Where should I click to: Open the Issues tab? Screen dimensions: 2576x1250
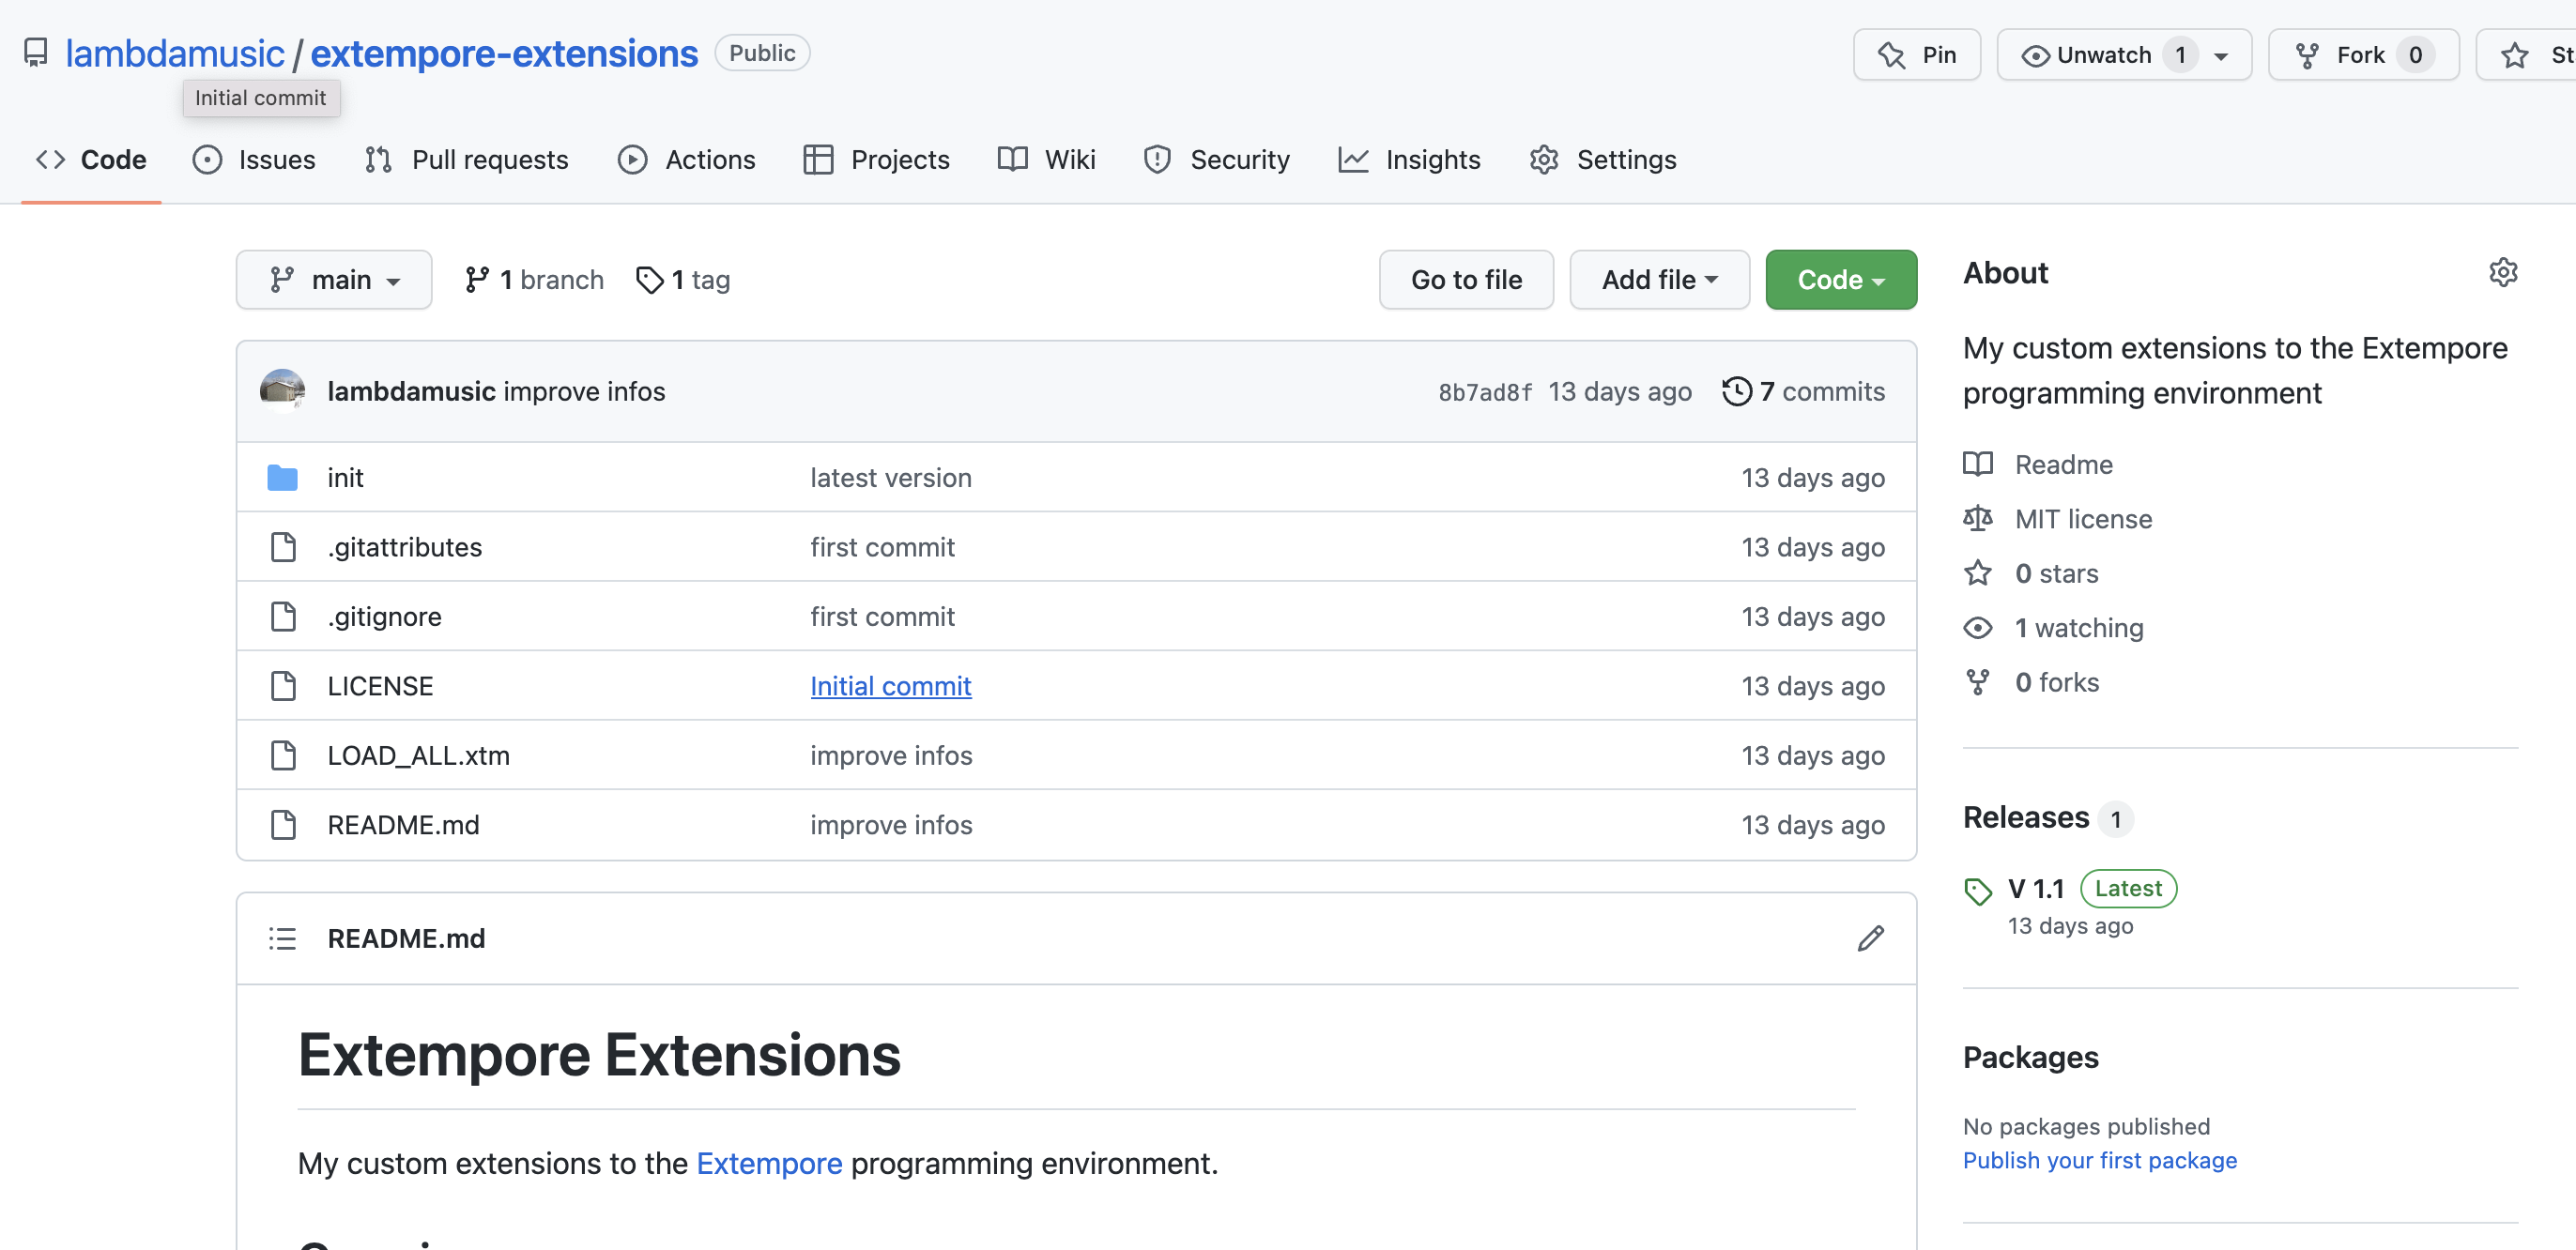point(254,160)
